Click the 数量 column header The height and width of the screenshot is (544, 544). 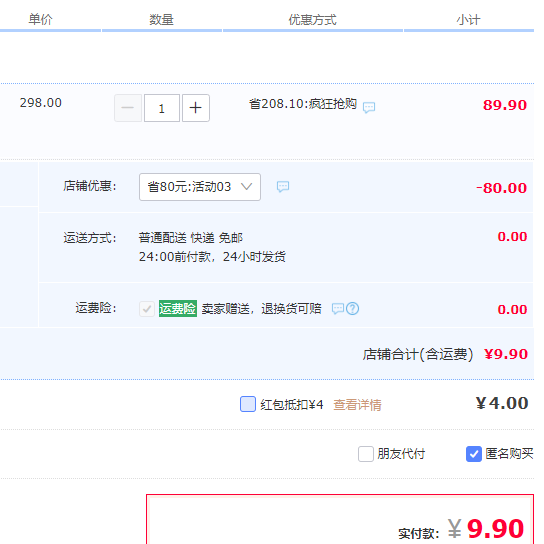(x=161, y=20)
